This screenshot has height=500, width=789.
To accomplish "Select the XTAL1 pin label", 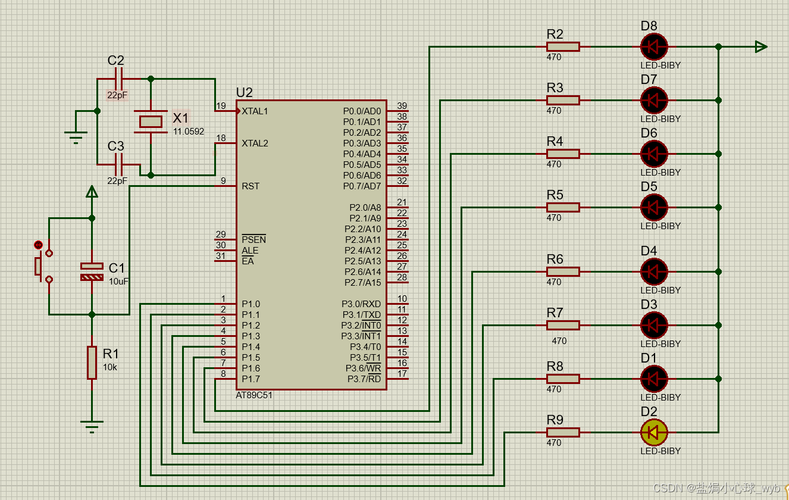I will click(x=255, y=111).
